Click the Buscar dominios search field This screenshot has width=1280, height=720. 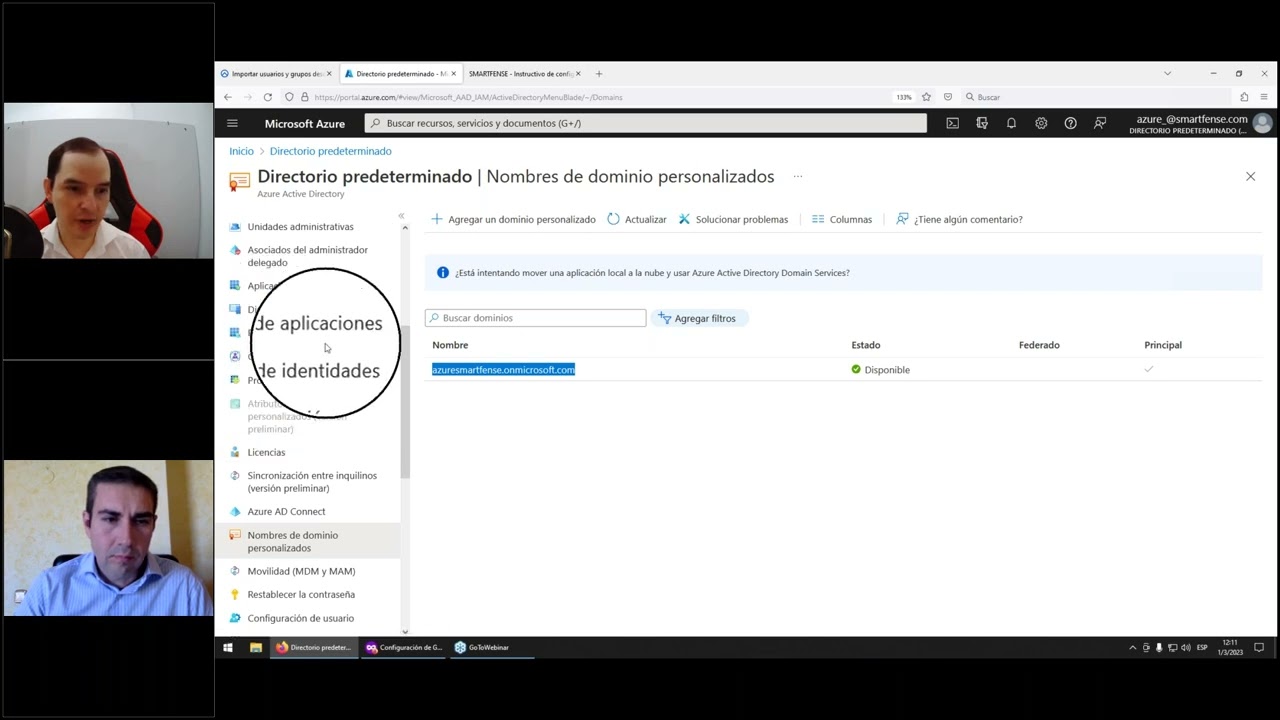click(535, 318)
